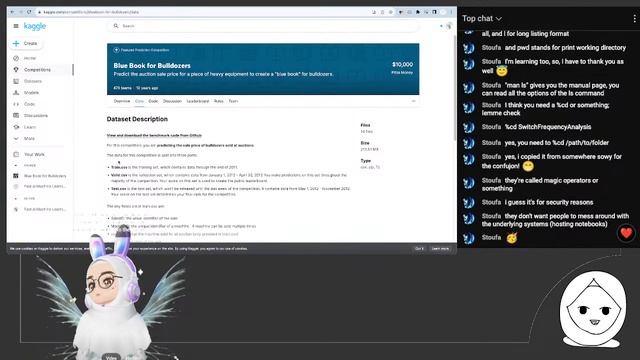Open the browser three-dot menu
The width and height of the screenshot is (640, 360).
click(451, 12)
